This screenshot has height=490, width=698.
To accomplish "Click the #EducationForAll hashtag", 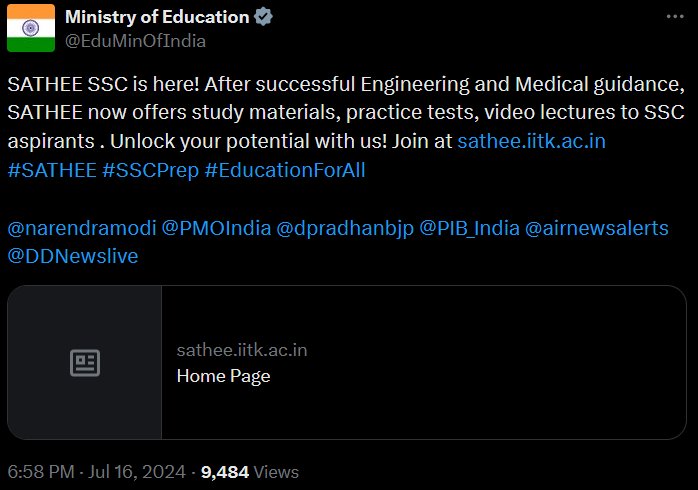I will pyautogui.click(x=284, y=170).
